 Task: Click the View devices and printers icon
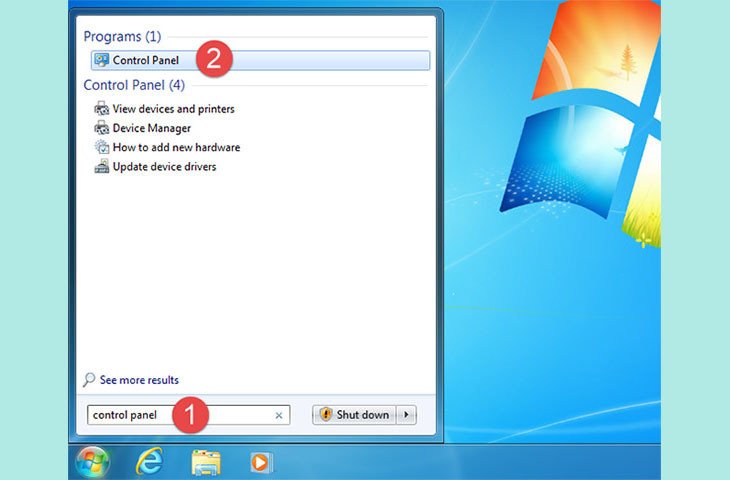coord(101,109)
